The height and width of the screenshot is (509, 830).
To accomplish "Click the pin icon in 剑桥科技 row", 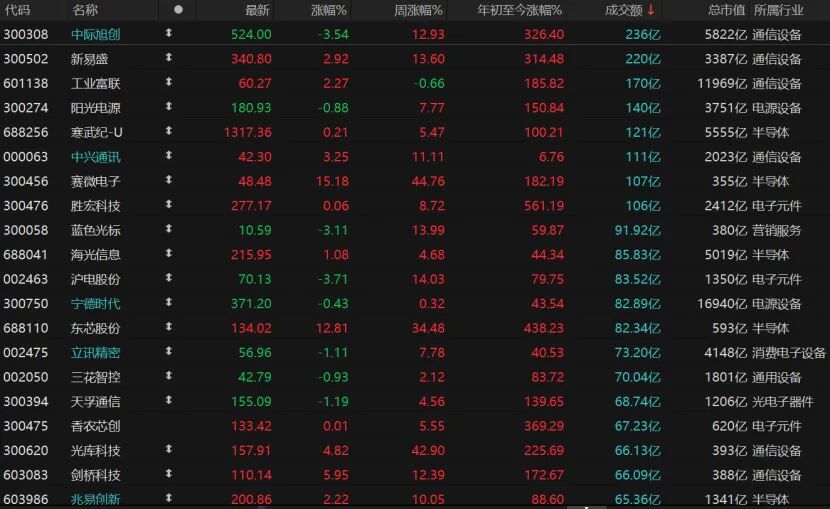I will 168,474.
